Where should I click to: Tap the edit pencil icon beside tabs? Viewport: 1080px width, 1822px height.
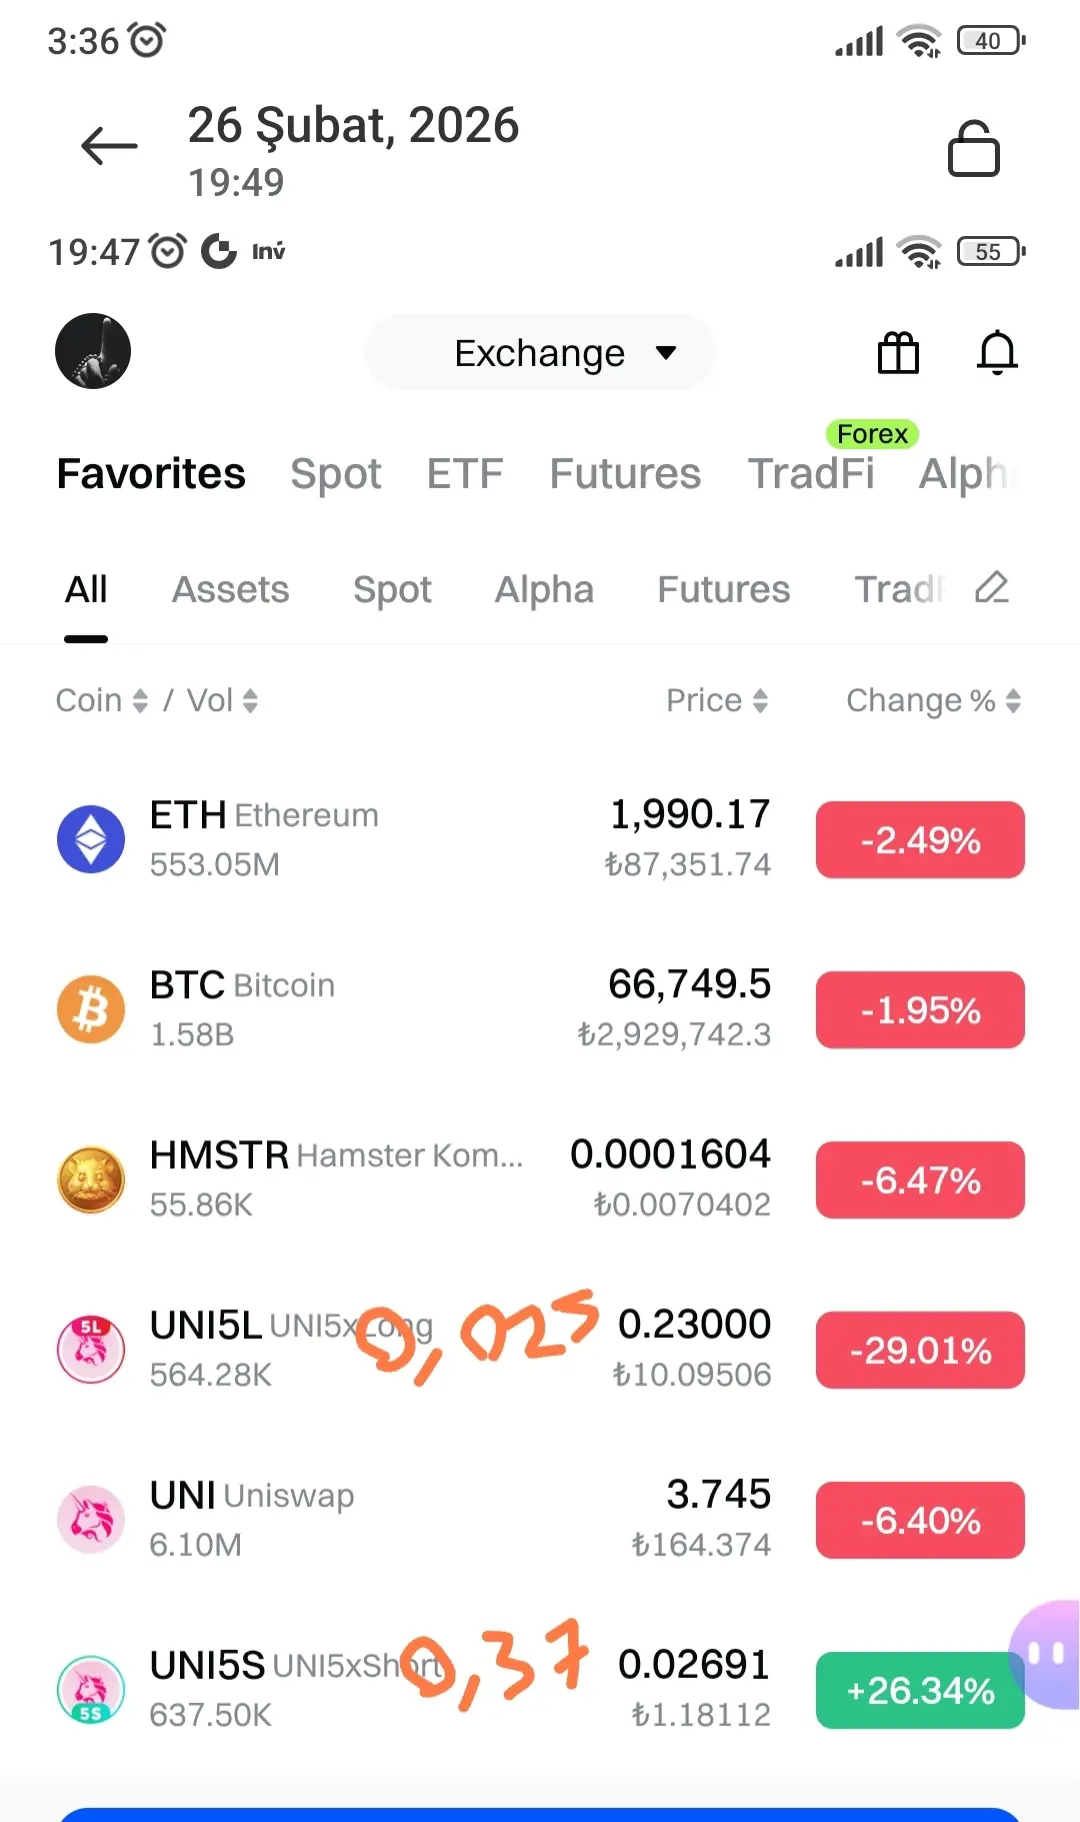991,588
